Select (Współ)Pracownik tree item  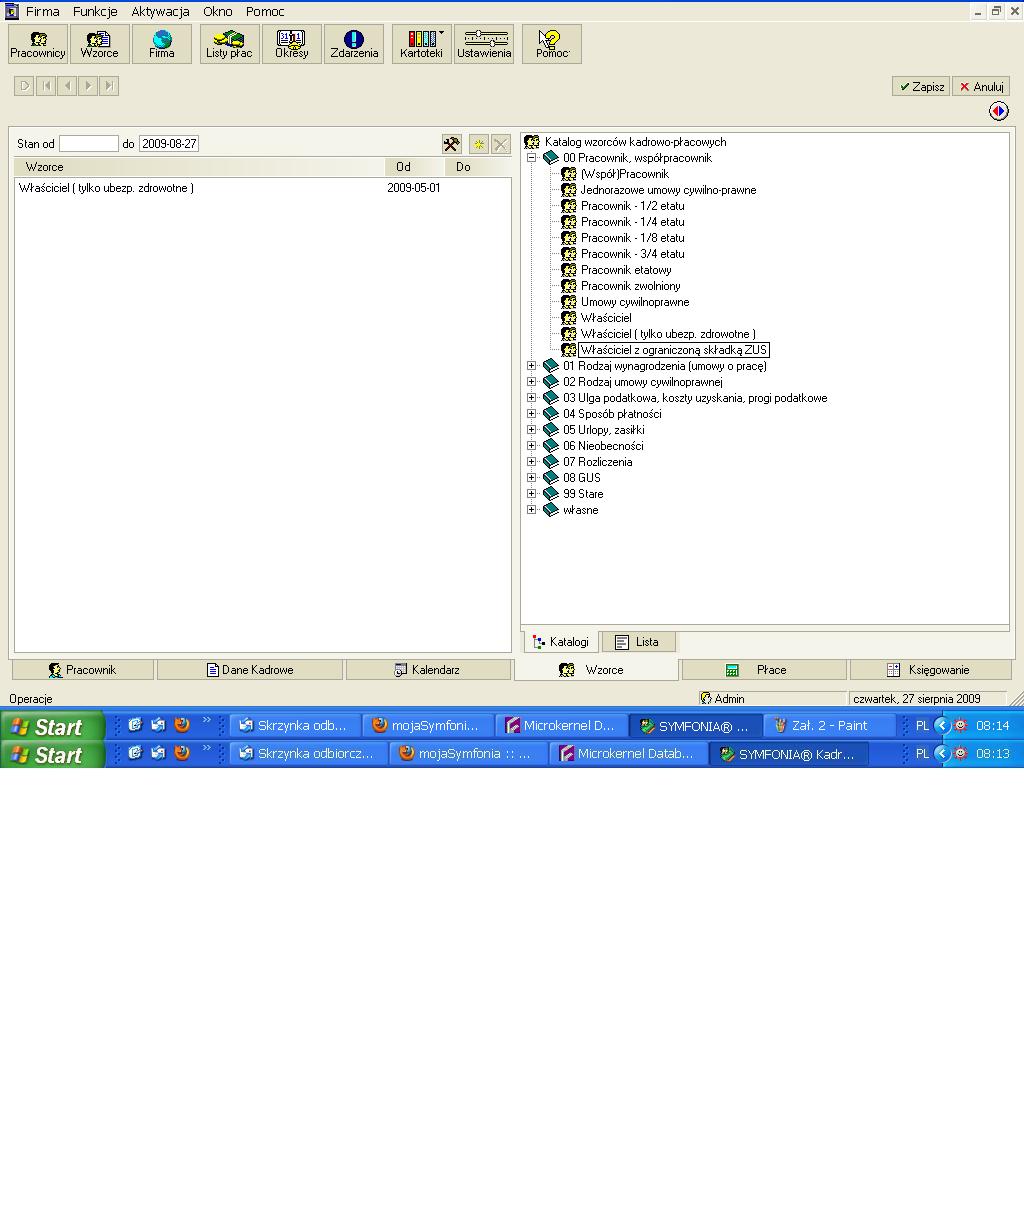pos(625,174)
